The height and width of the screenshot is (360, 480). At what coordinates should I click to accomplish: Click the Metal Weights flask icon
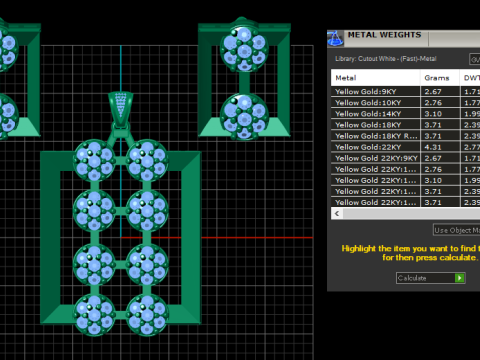[335, 39]
